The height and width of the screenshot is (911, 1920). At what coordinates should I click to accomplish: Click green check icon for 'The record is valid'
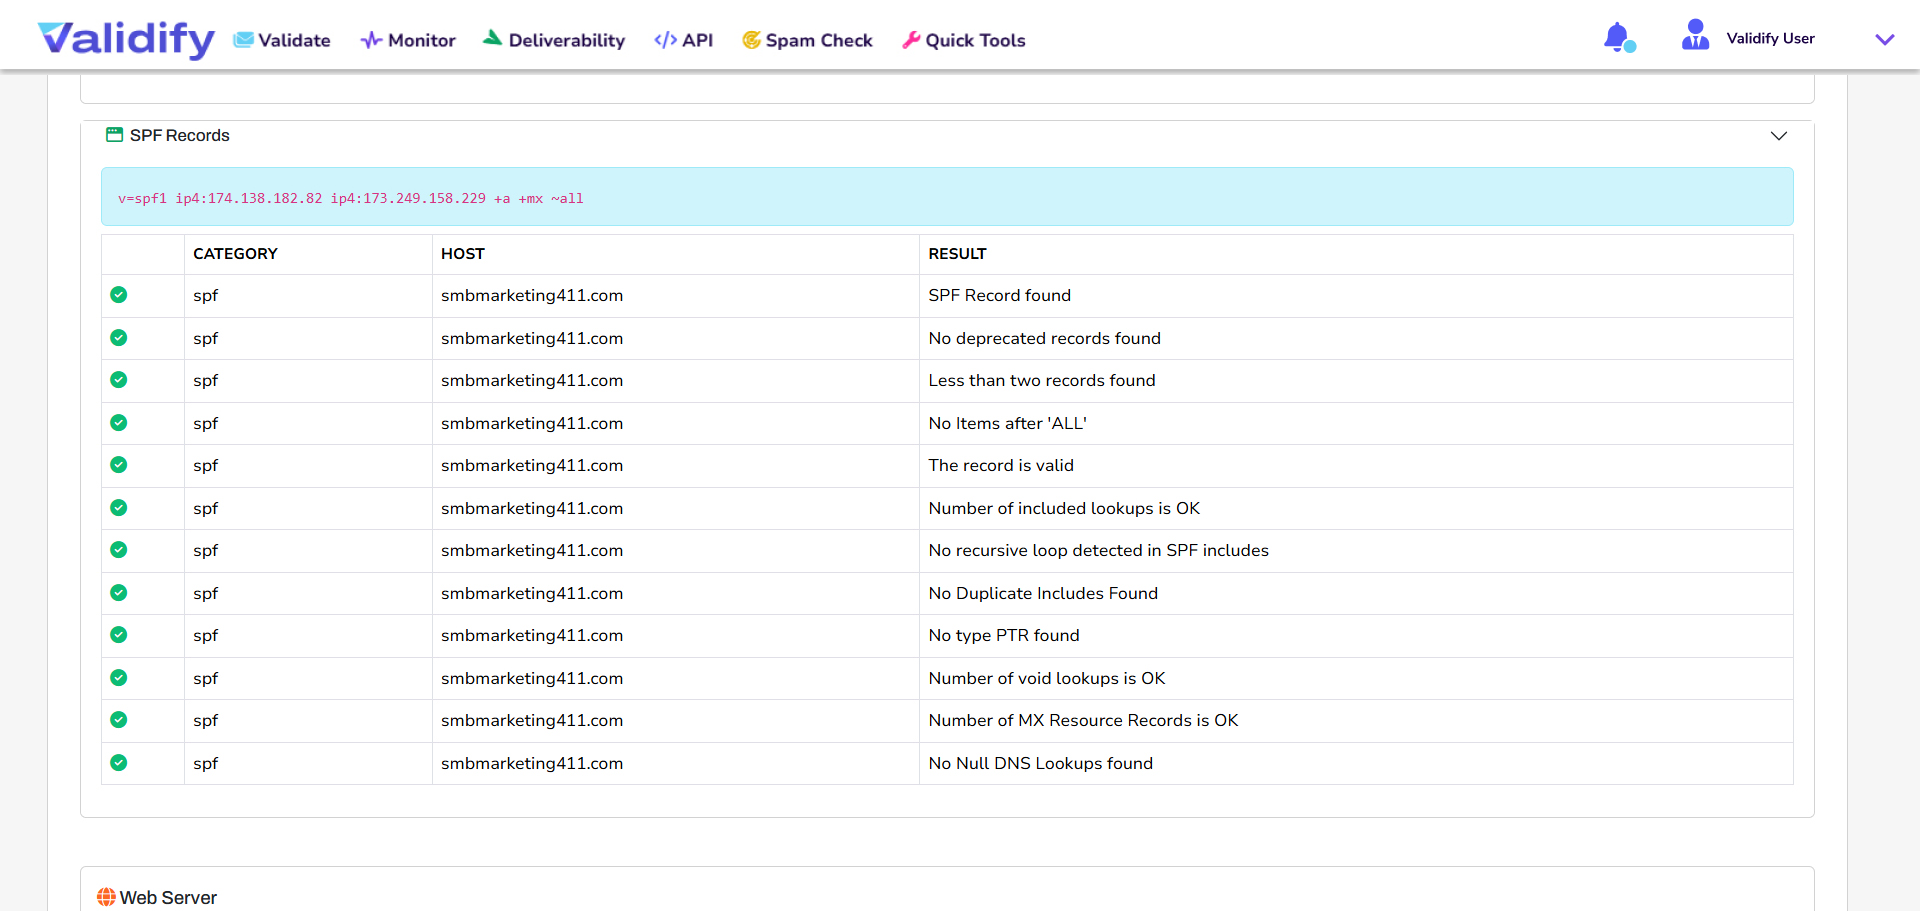click(119, 465)
